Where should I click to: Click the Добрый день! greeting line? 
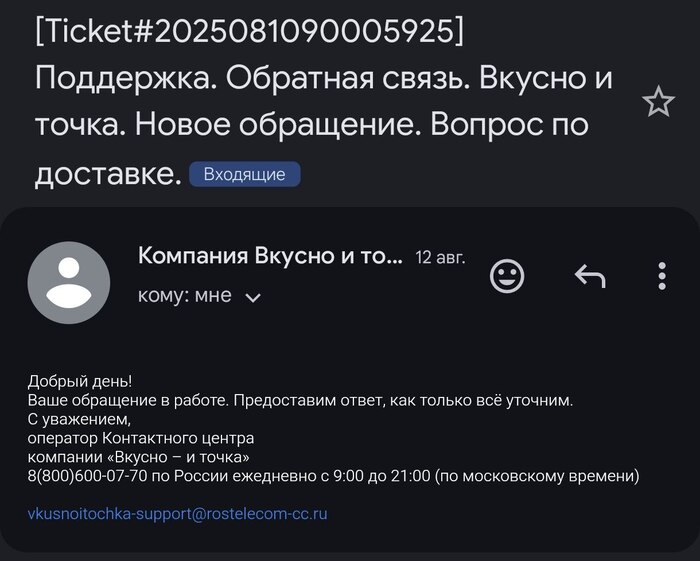pos(79,381)
